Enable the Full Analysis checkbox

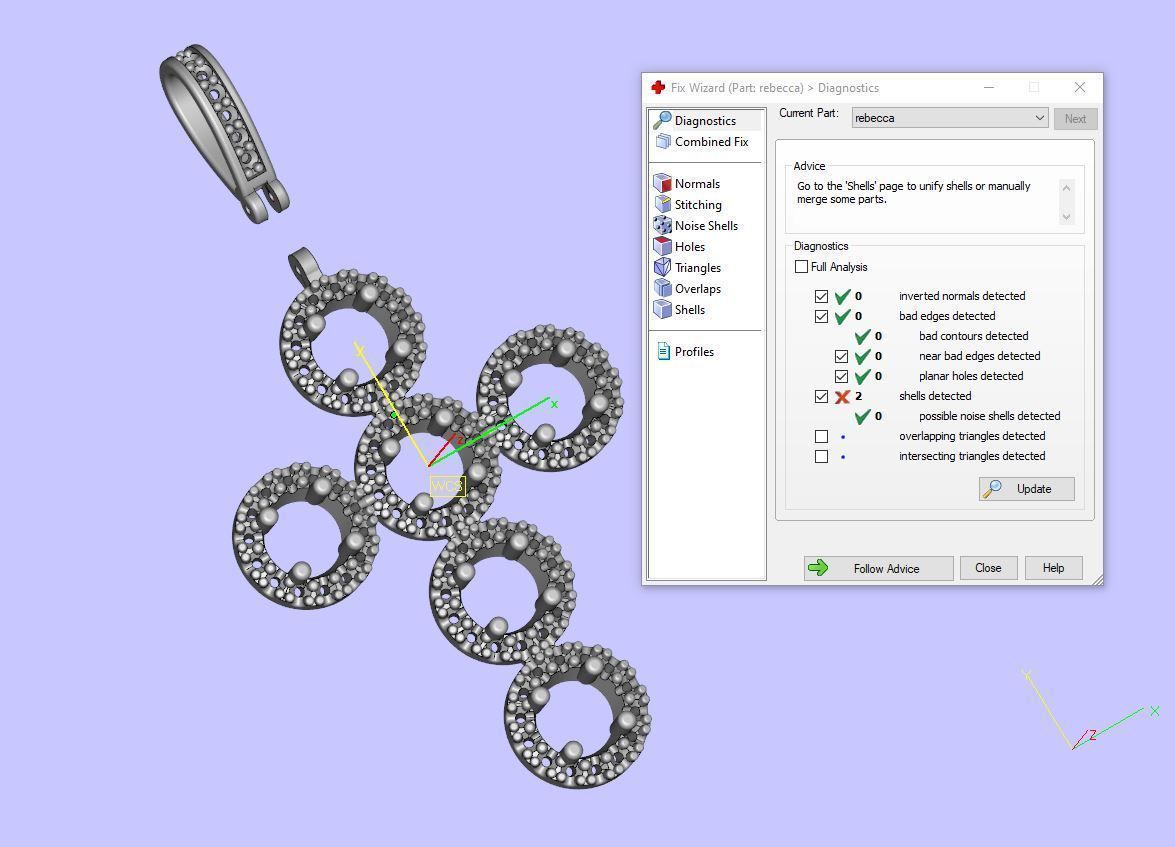point(801,267)
